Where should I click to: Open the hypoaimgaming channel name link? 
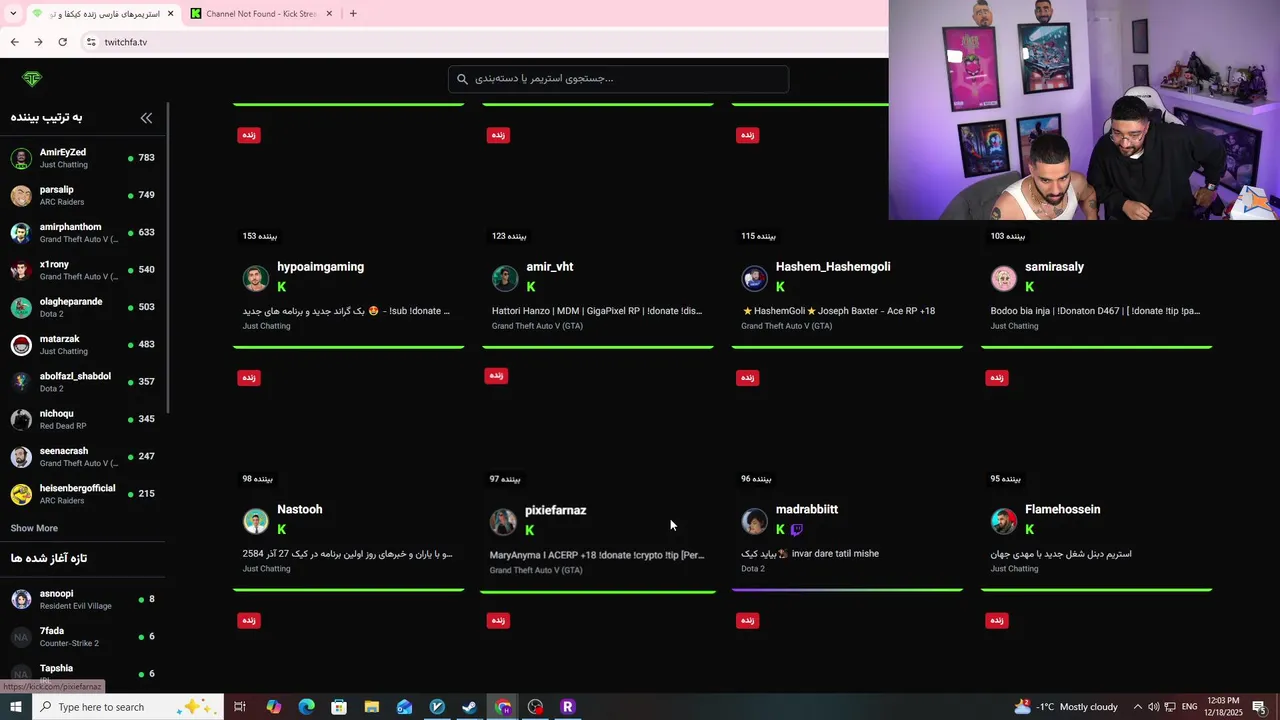pyautogui.click(x=320, y=267)
